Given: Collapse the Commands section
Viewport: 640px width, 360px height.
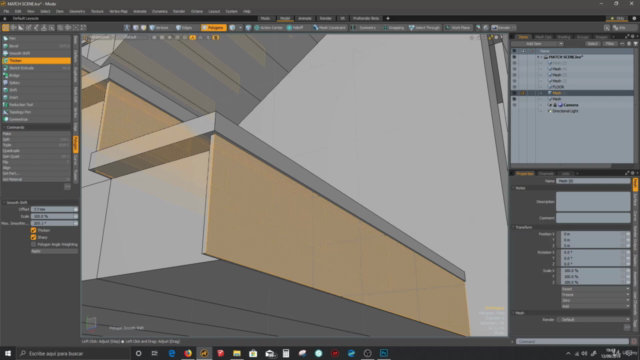Looking at the screenshot, I should 4,127.
